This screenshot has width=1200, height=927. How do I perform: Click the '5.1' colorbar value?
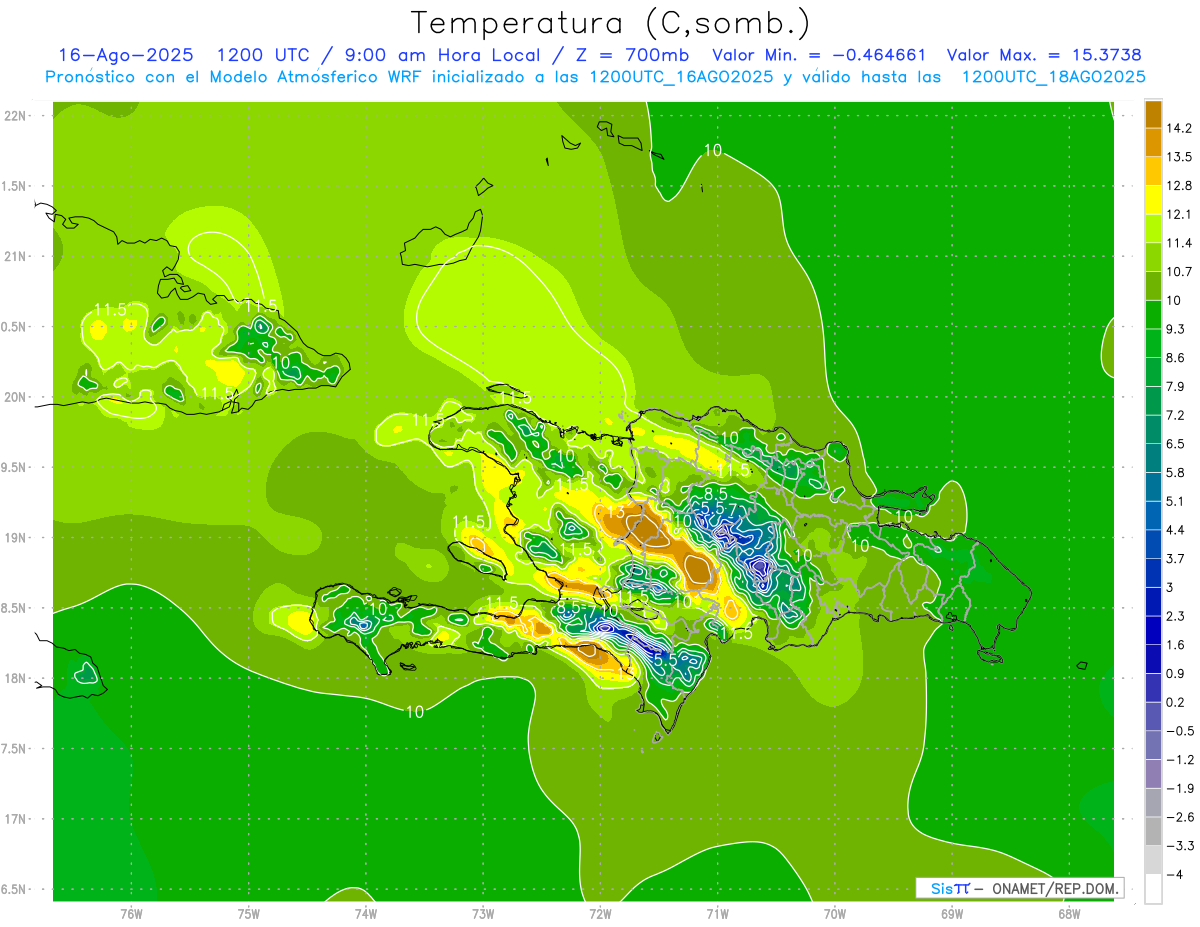click(1176, 501)
